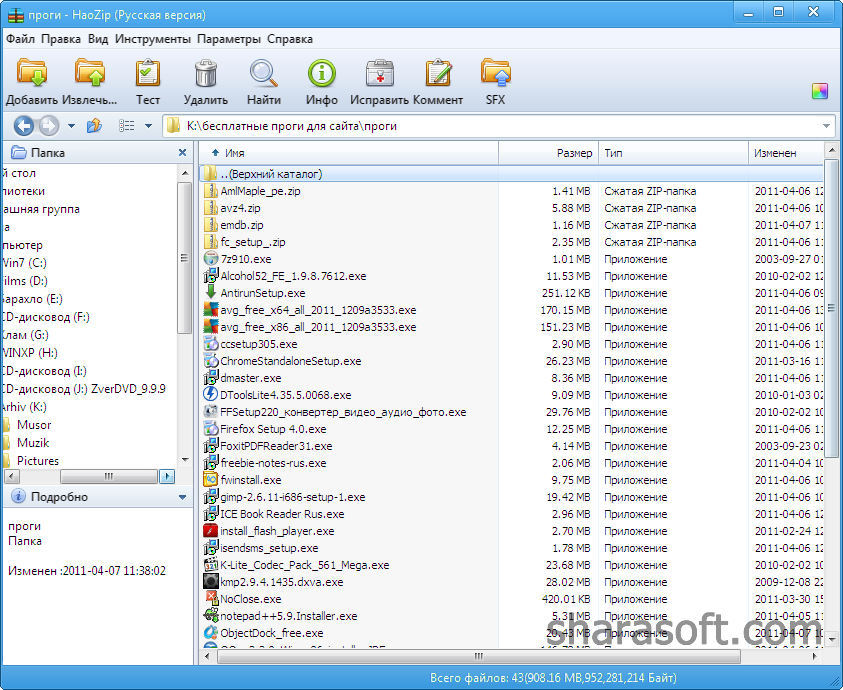
Task: Select the DToolsLite4.35.5.0068.exe lightning icon
Action: coord(211,395)
